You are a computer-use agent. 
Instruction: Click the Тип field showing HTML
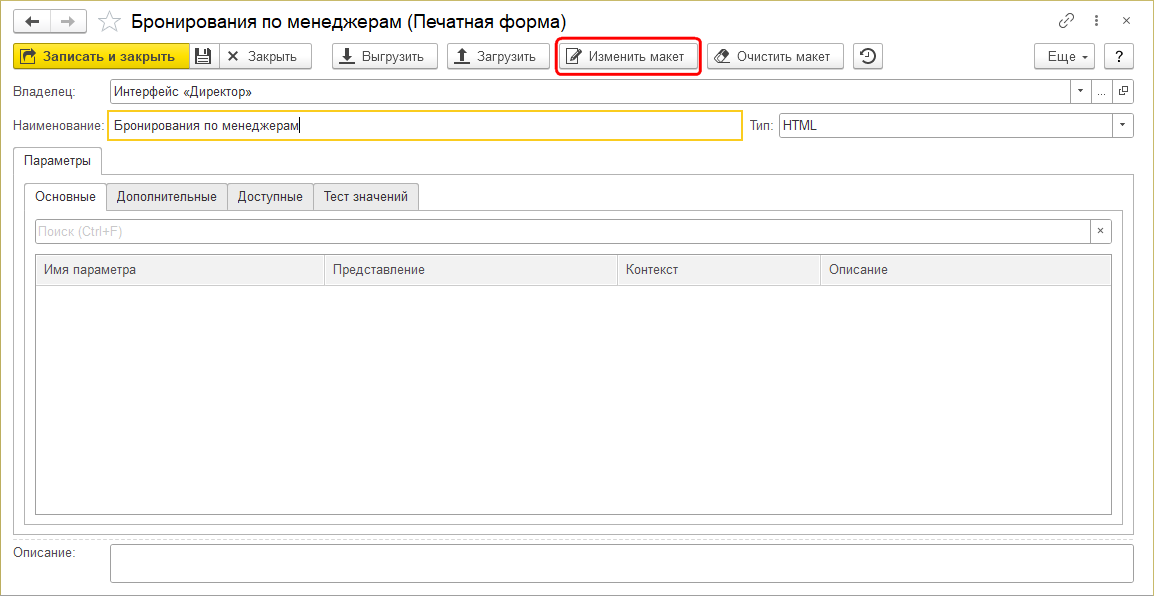(946, 126)
